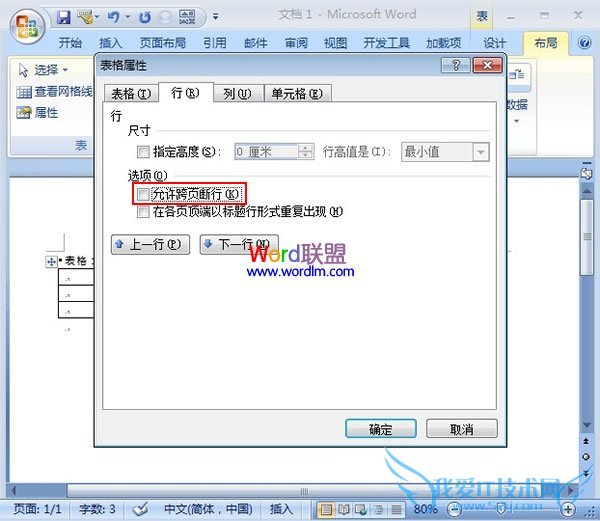Click 属性 table properties in ribbon
The image size is (600, 521).
tap(38, 112)
